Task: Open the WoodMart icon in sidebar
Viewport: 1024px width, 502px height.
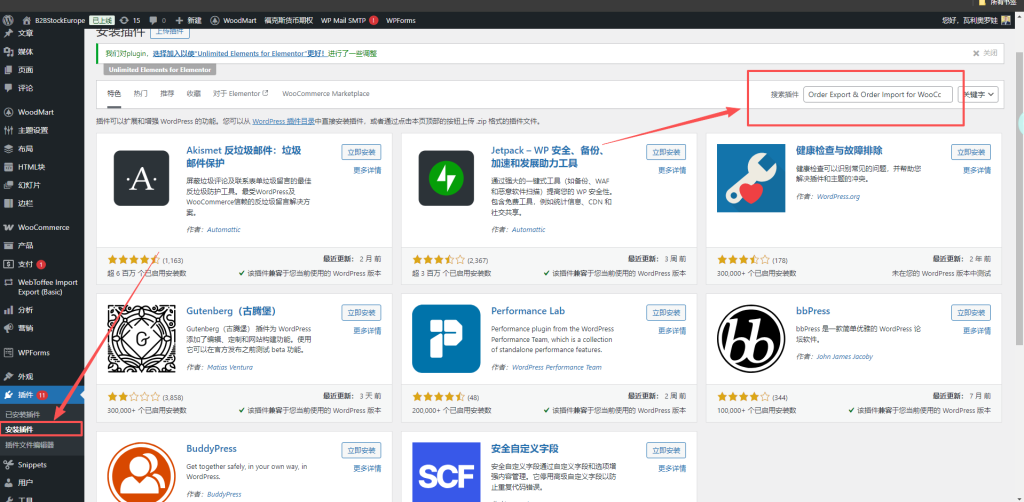Action: click(x=8, y=112)
